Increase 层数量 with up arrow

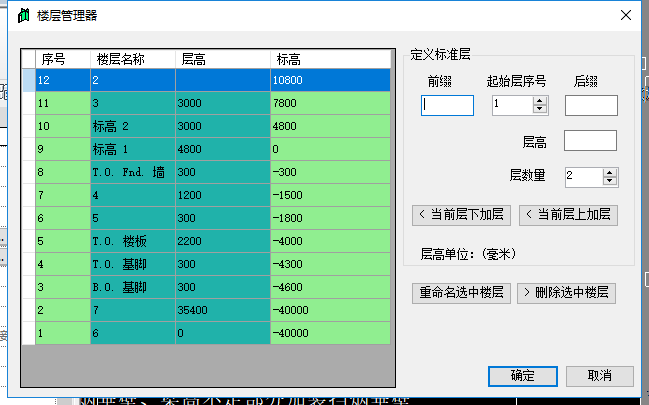(610, 173)
